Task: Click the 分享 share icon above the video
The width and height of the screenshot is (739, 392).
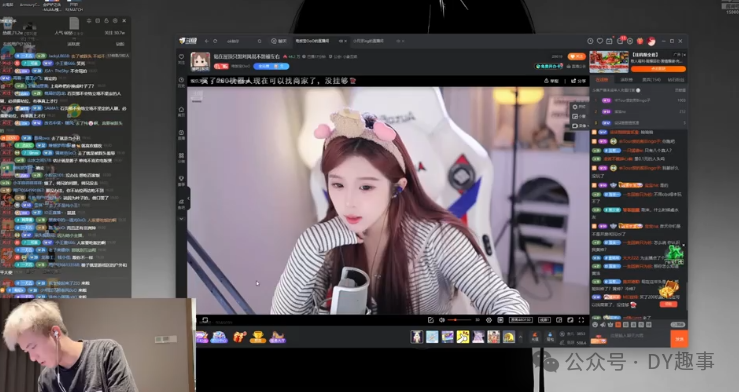Action: tap(578, 81)
